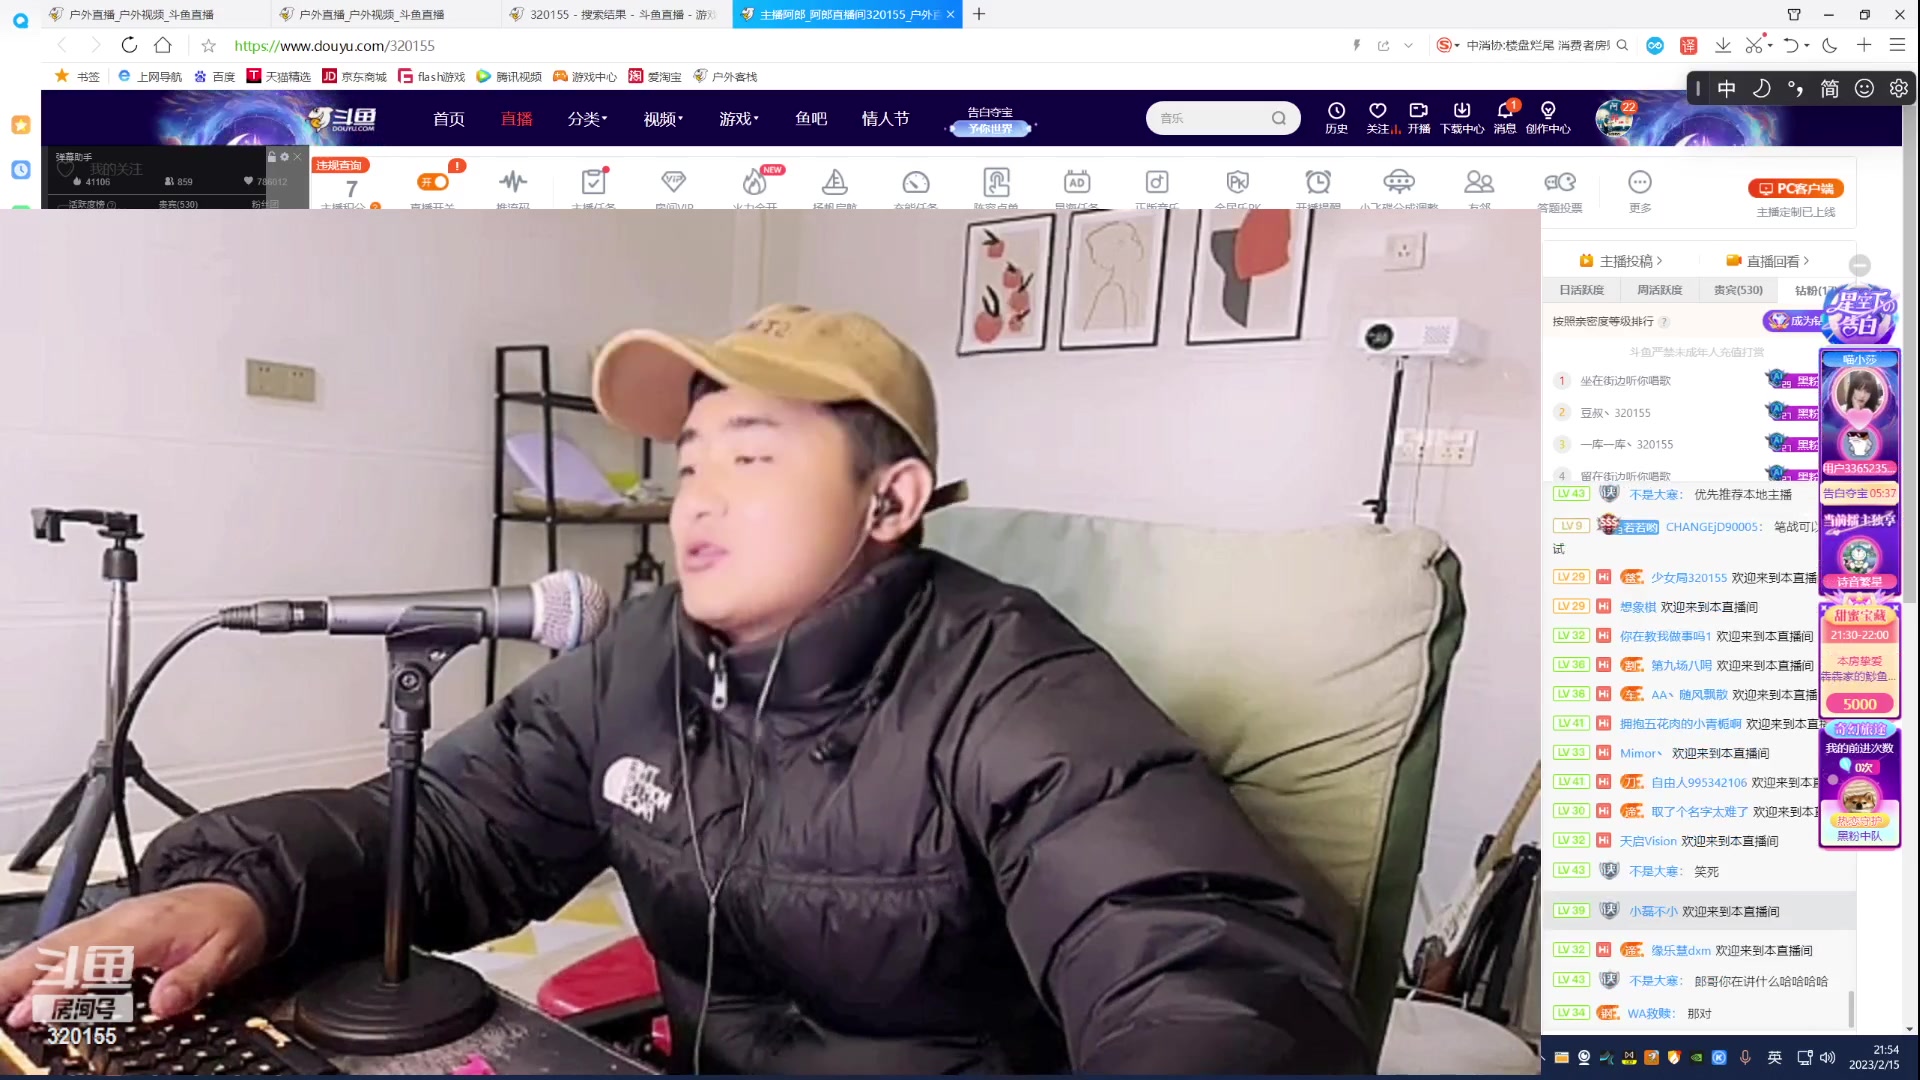Image resolution: width=1920 pixels, height=1080 pixels.
Task: Open the 开播提醒 alarm clock icon
Action: (x=1318, y=181)
